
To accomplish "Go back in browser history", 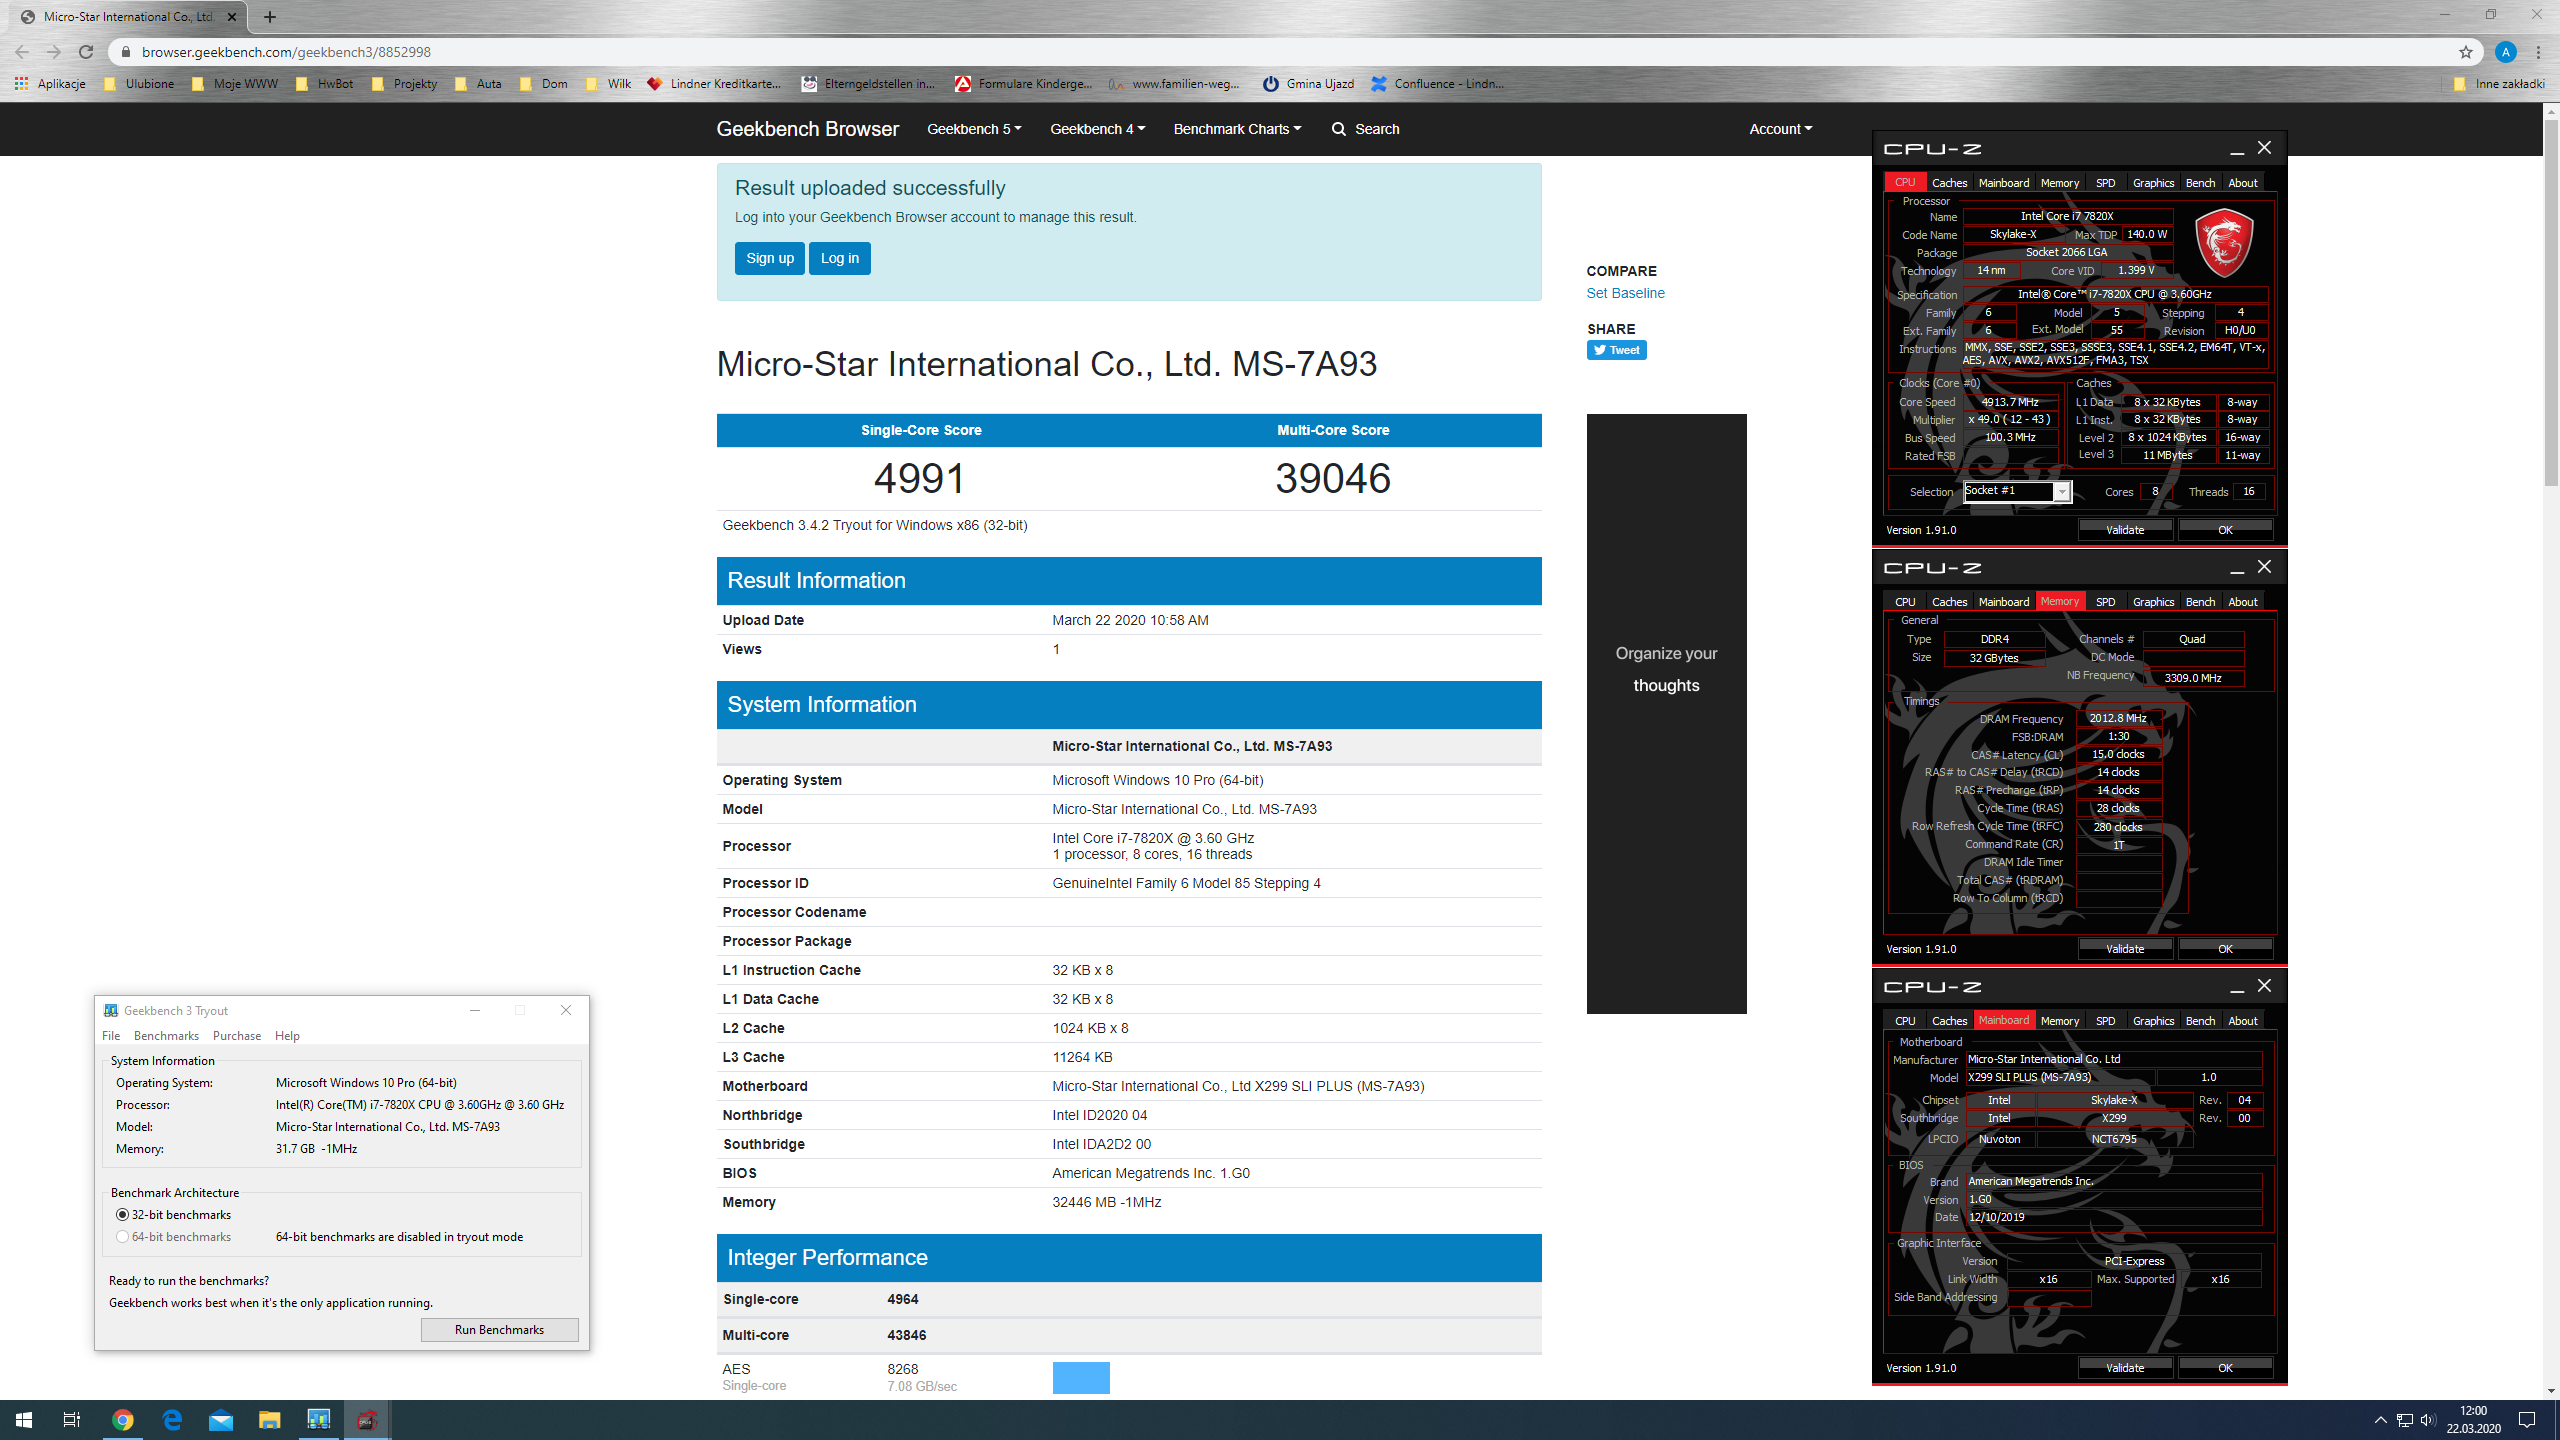I will pyautogui.click(x=22, y=52).
